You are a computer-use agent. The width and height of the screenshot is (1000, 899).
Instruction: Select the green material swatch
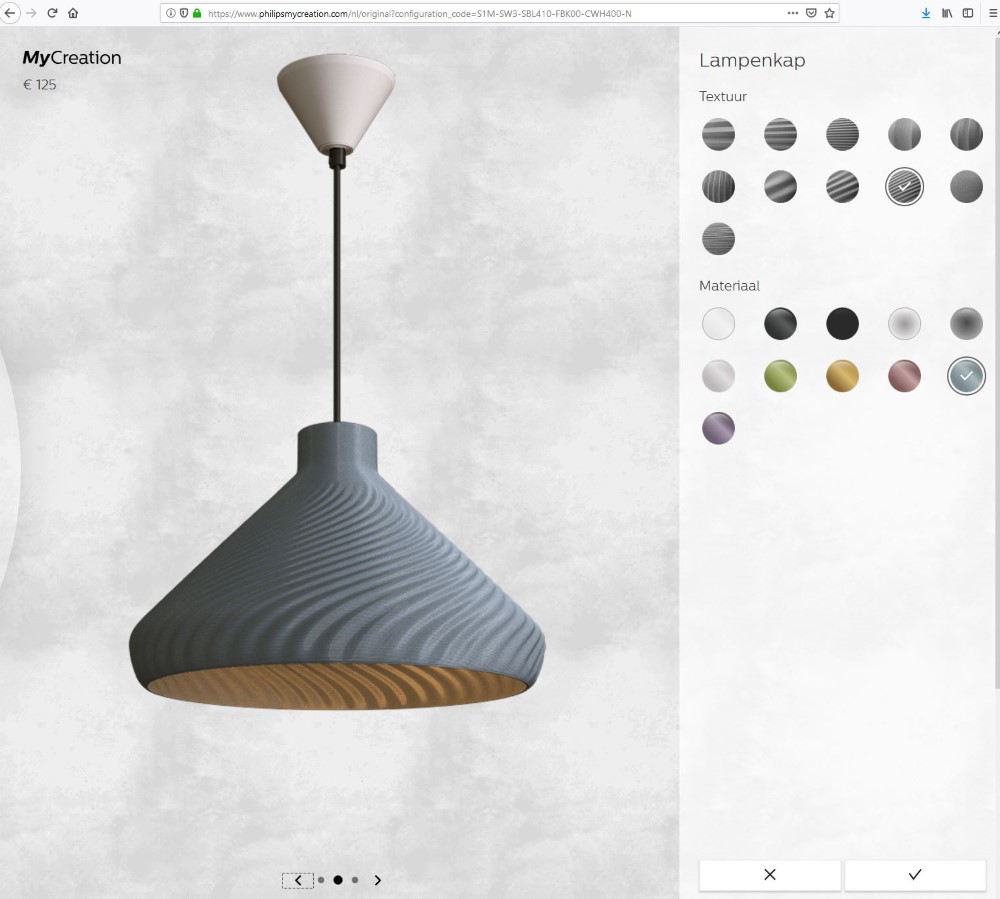780,376
